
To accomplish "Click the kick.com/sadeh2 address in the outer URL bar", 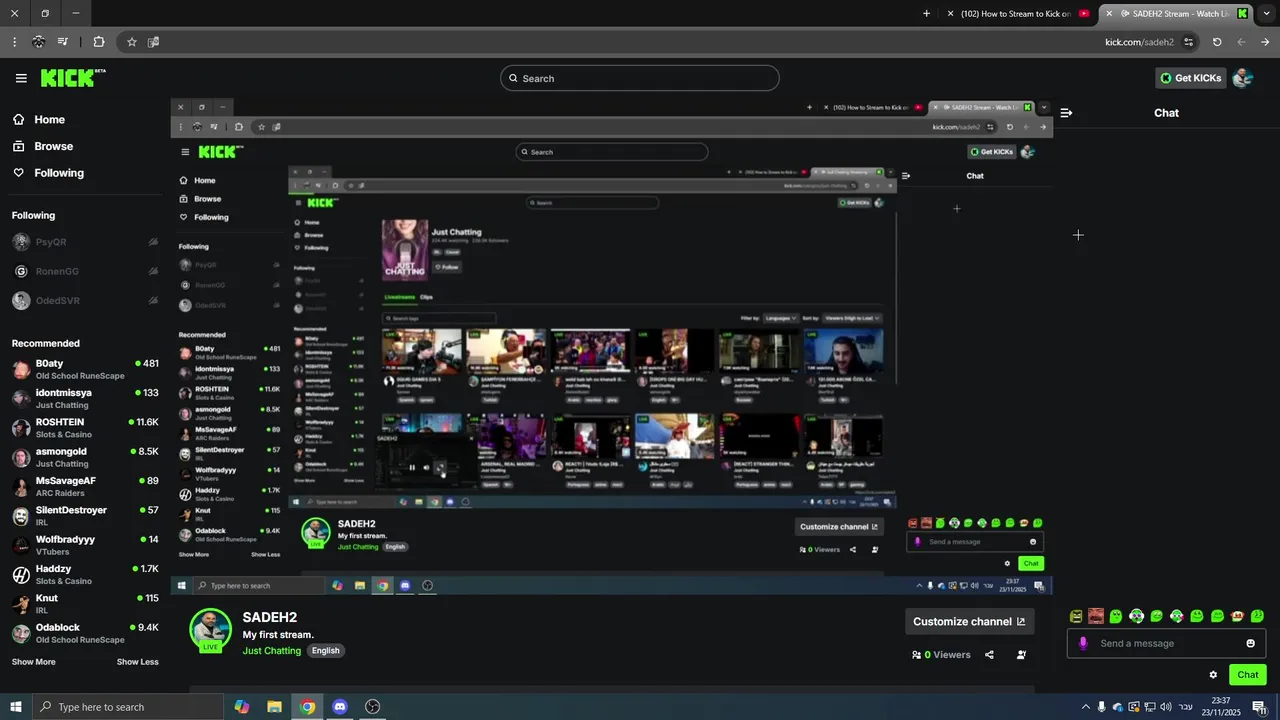I will 1139,42.
